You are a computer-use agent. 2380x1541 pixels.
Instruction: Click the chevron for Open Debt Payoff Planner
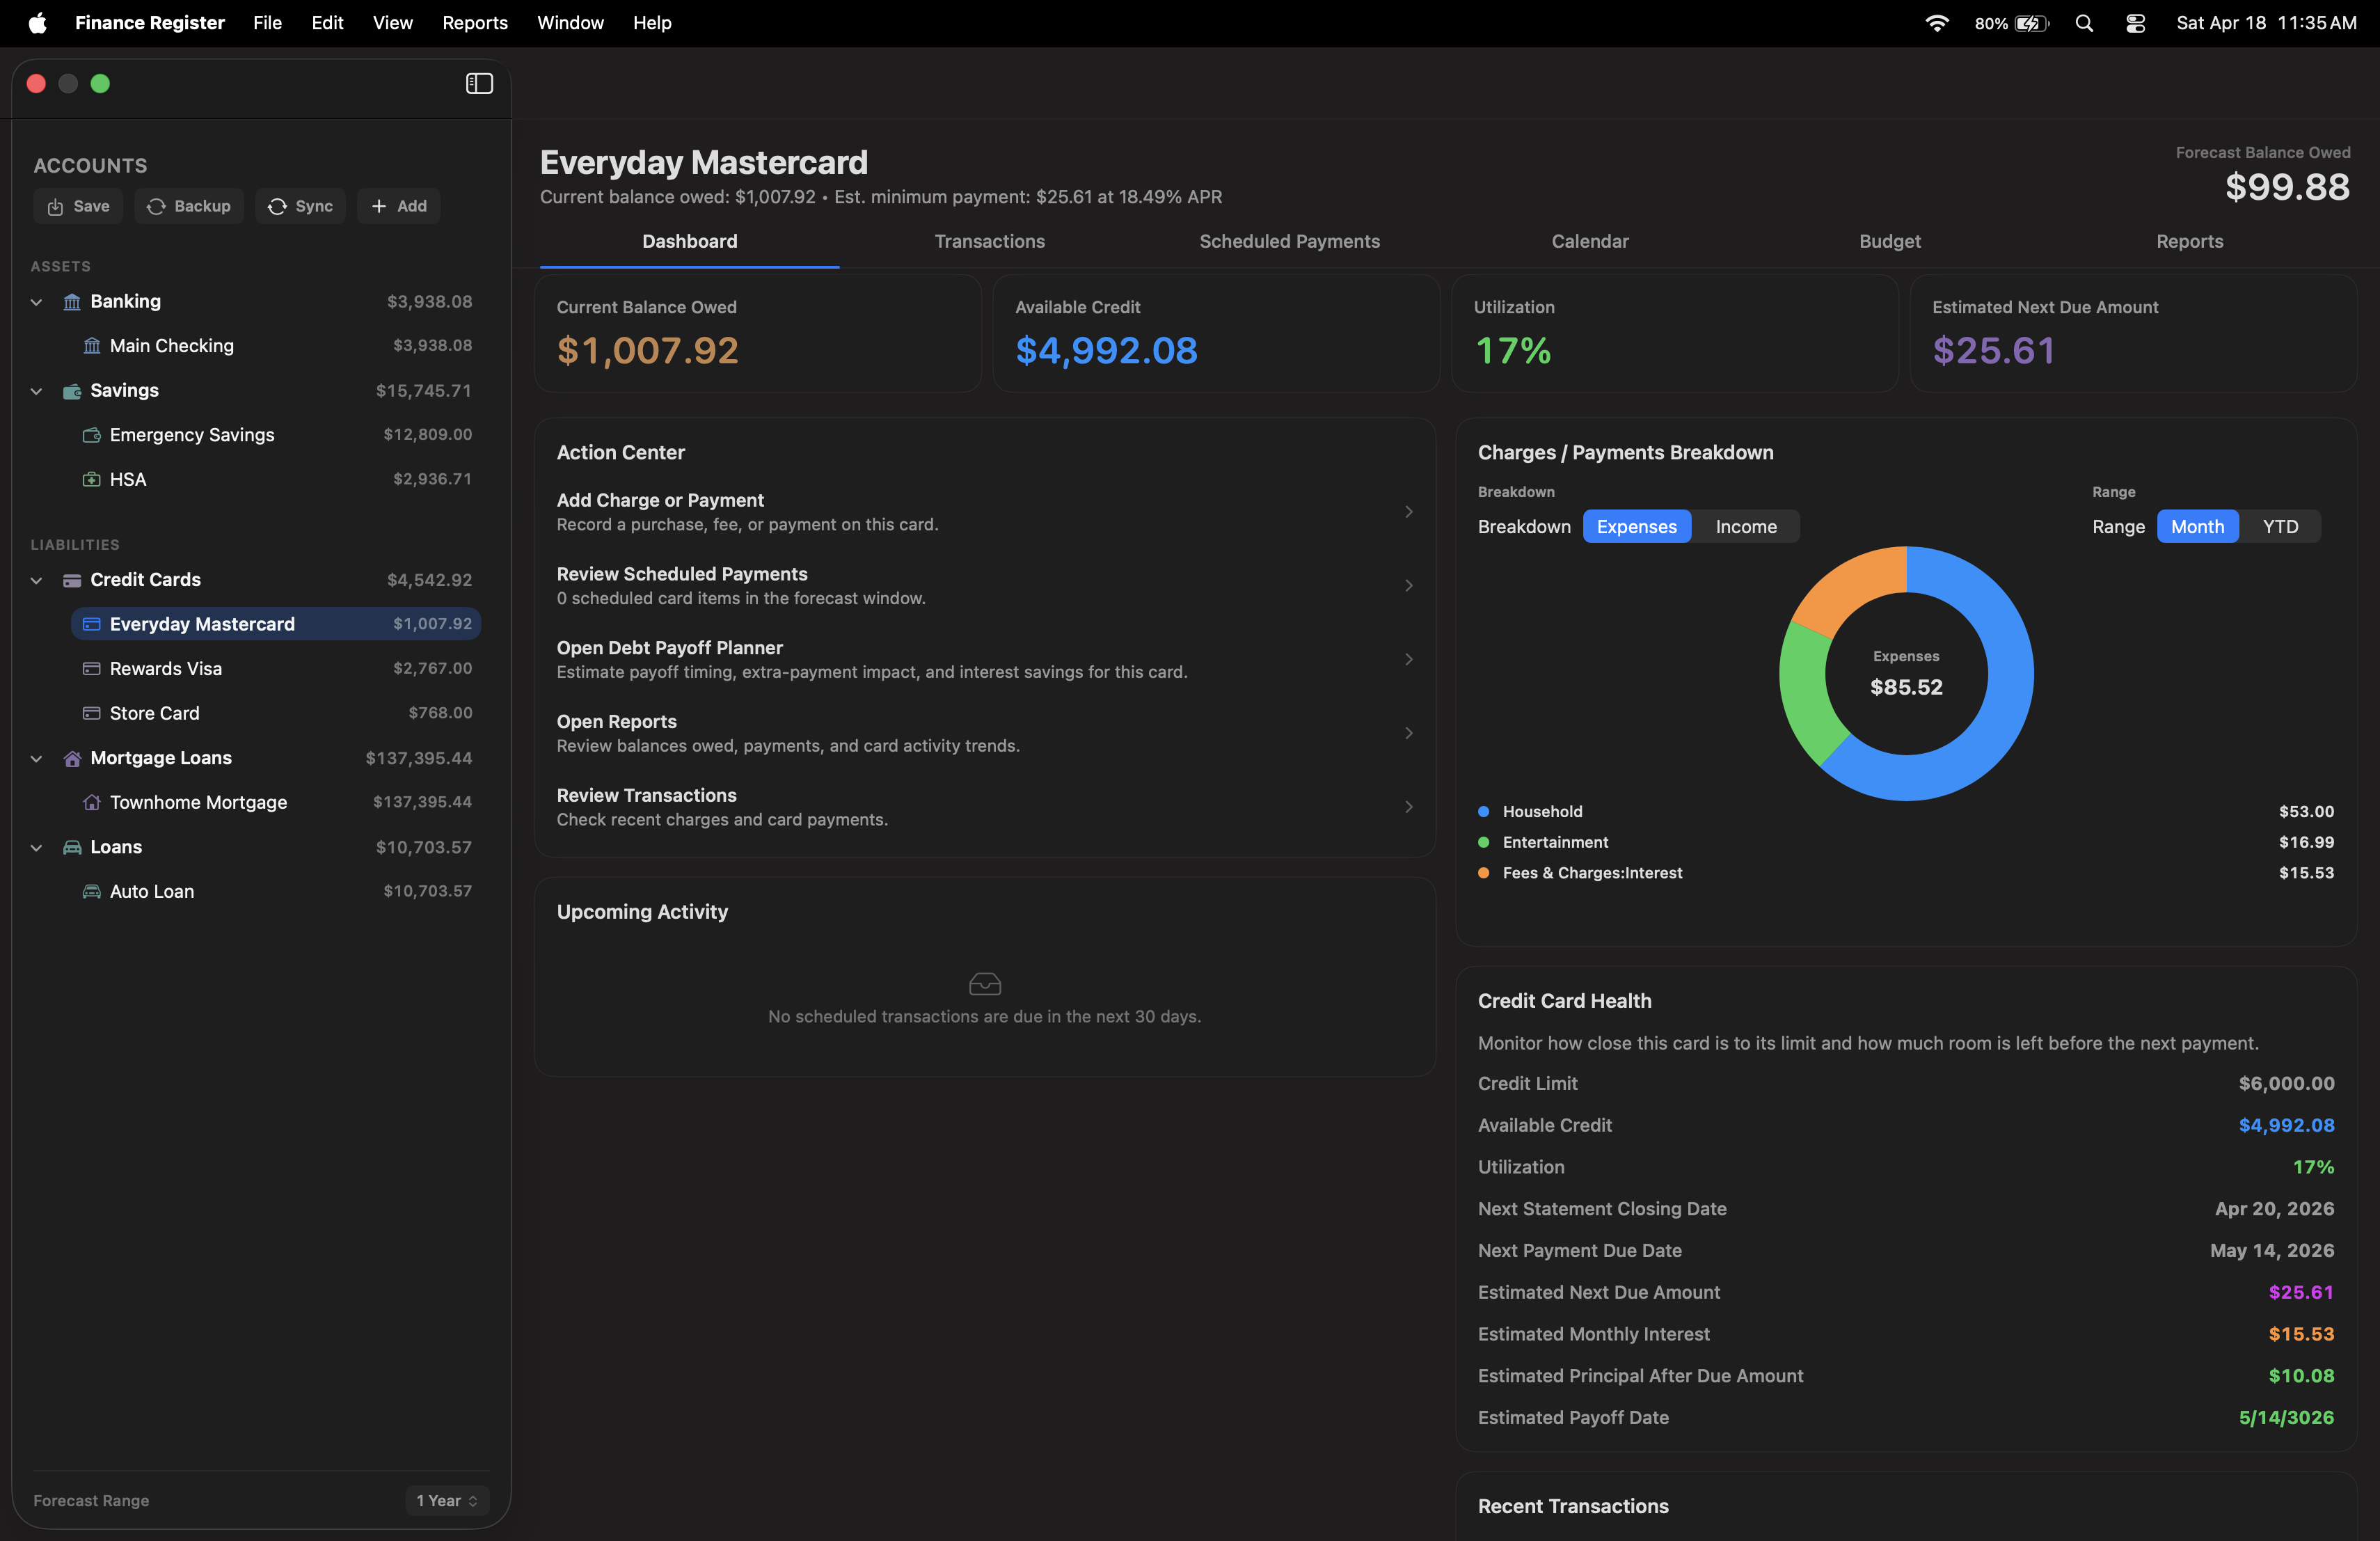[x=1409, y=659]
